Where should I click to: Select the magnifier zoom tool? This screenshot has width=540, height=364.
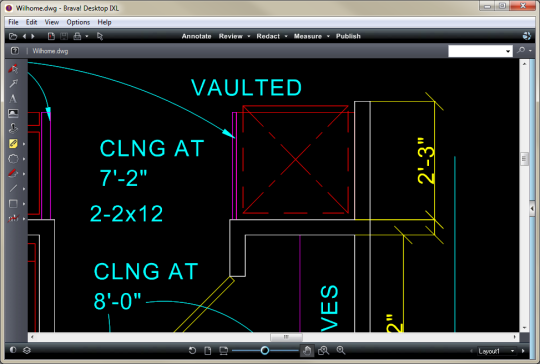pyautogui.click(x=341, y=351)
